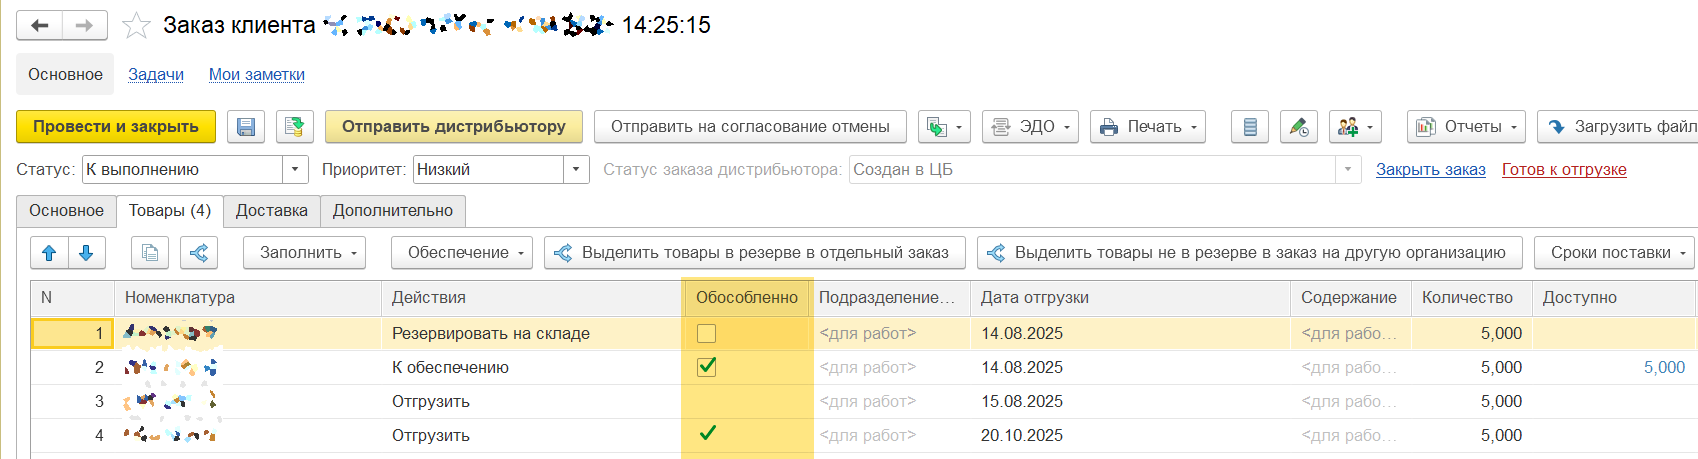Add order to favorites with star icon
The height and width of the screenshot is (459, 1698).
click(136, 25)
